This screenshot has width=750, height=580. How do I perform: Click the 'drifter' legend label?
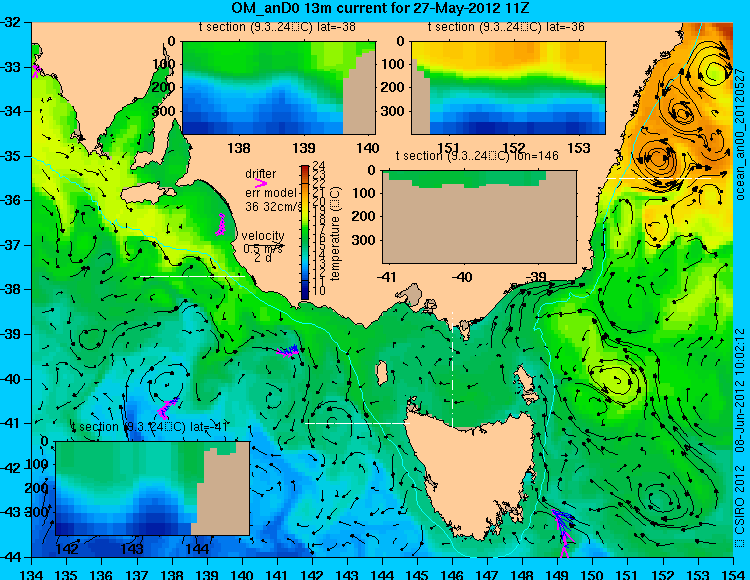pos(261,174)
